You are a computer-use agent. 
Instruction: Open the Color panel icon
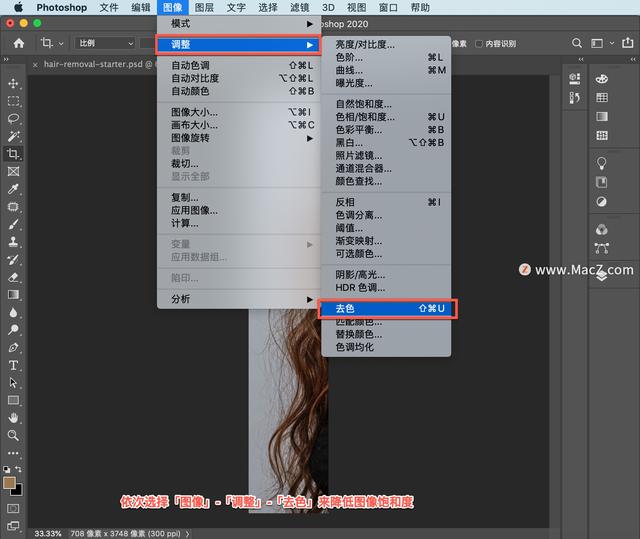tap(602, 79)
